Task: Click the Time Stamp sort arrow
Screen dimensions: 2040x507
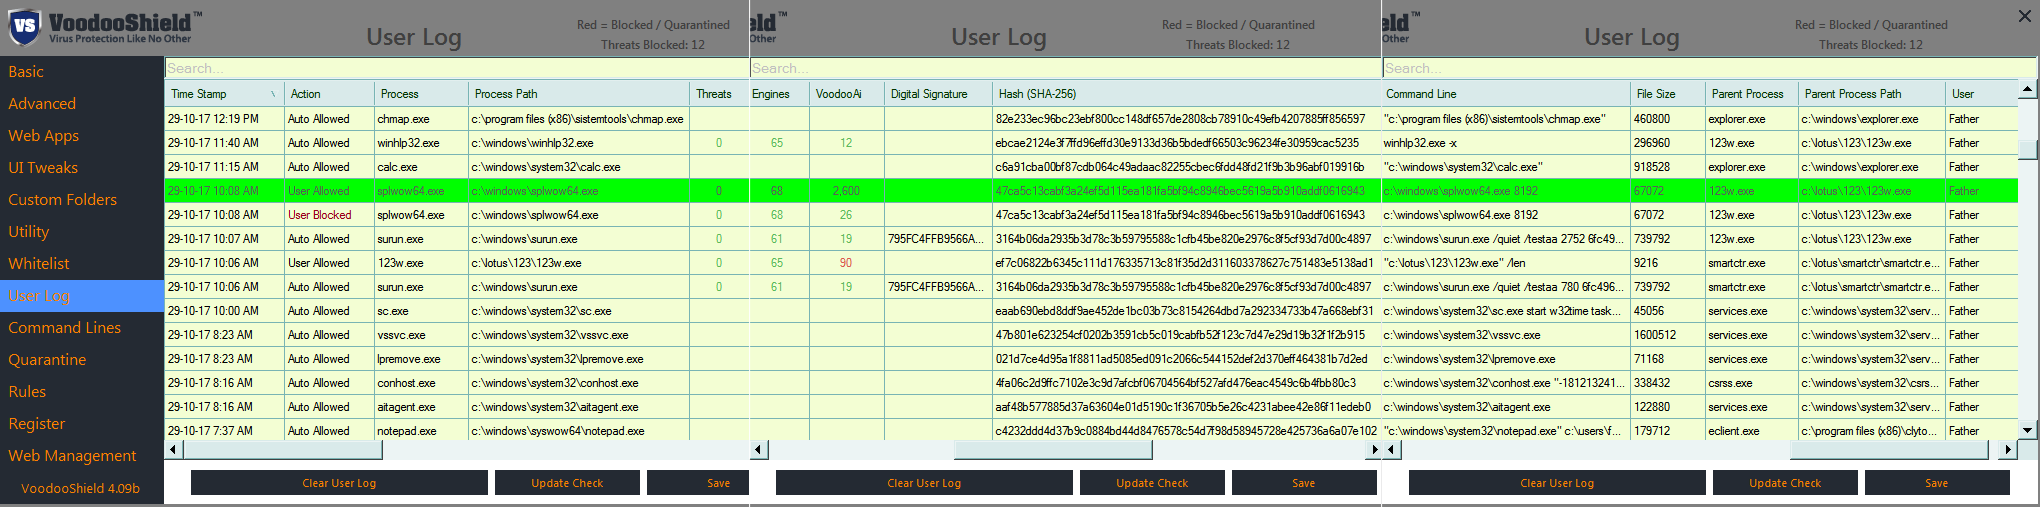Action: pos(273,94)
